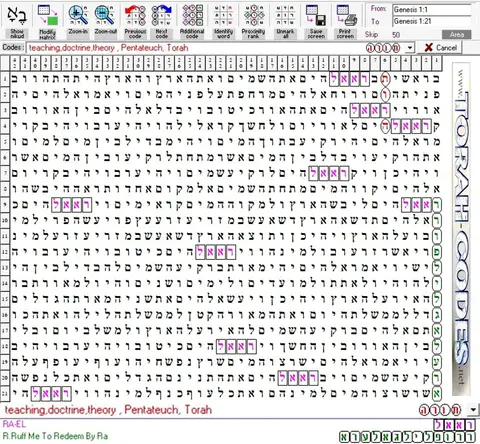Click the Zoom-in magnifier icon
Screen dimensions: 480x444
tap(78, 15)
